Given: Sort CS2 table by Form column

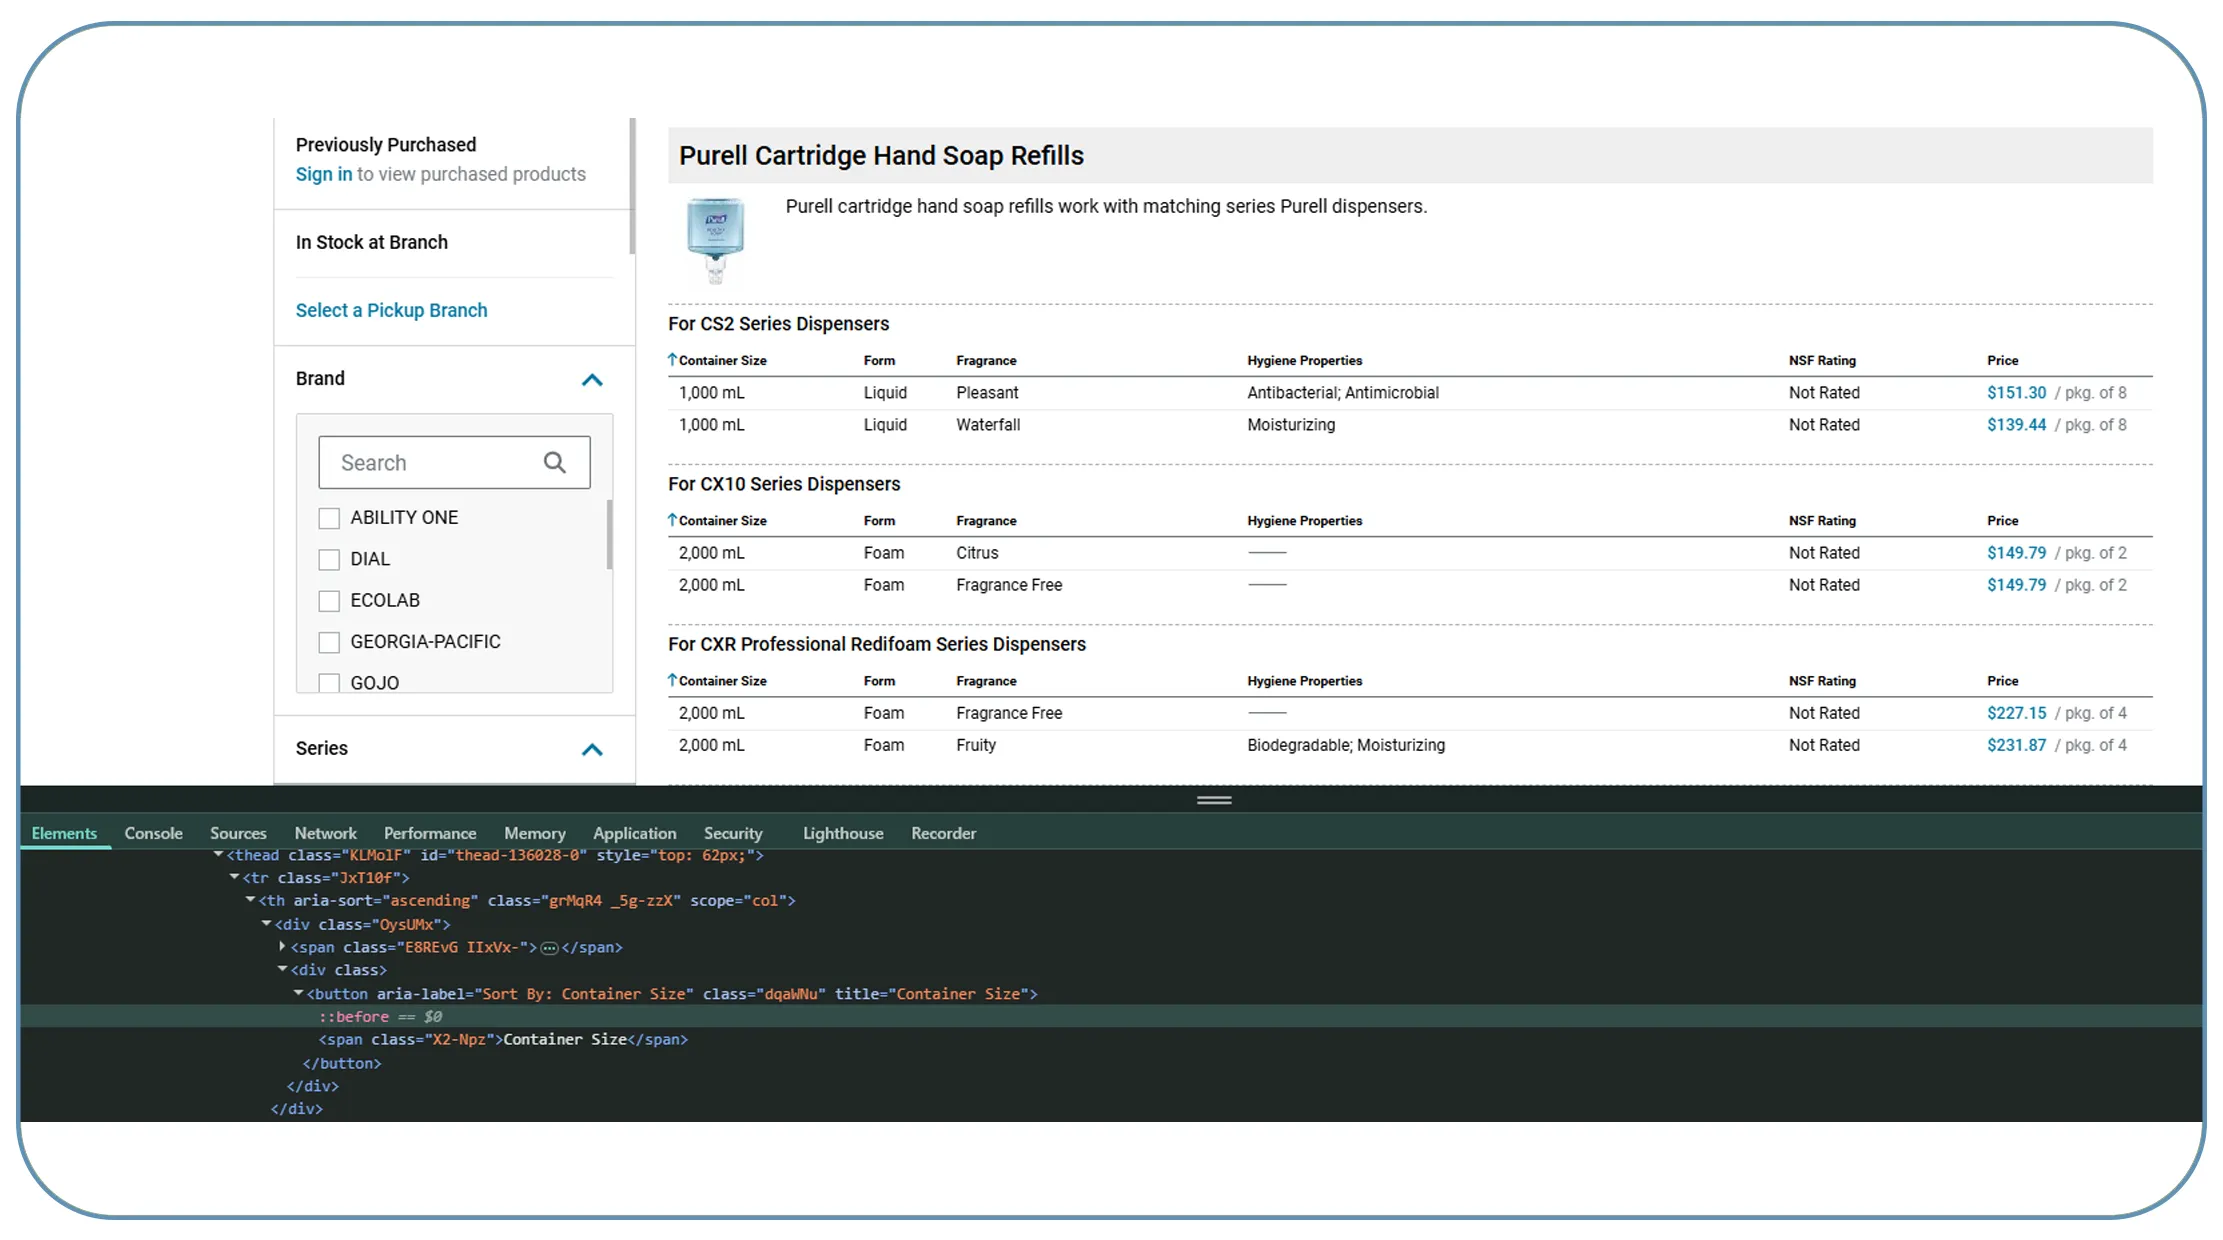Looking at the screenshot, I should click(x=879, y=360).
